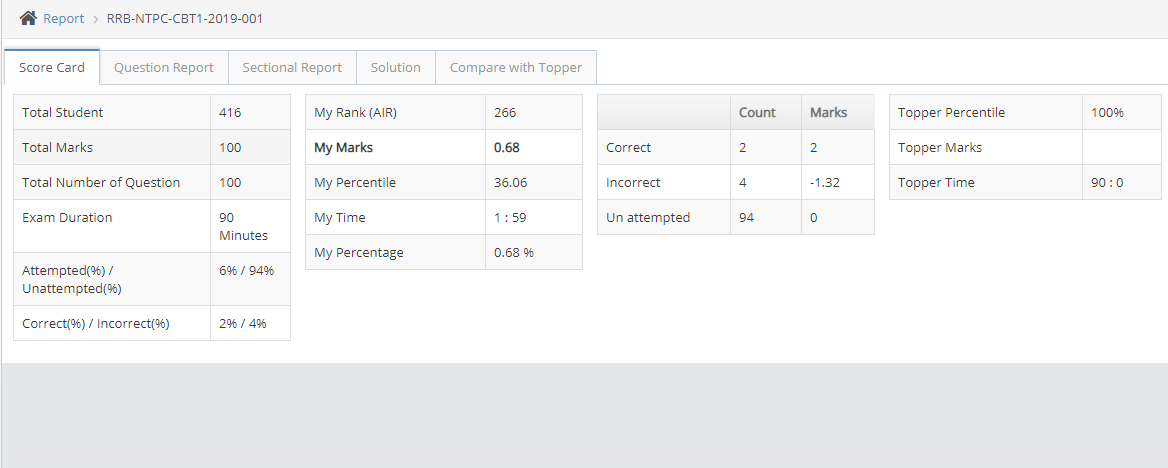
Task: Select the Total Number of Question label
Action: tap(101, 183)
